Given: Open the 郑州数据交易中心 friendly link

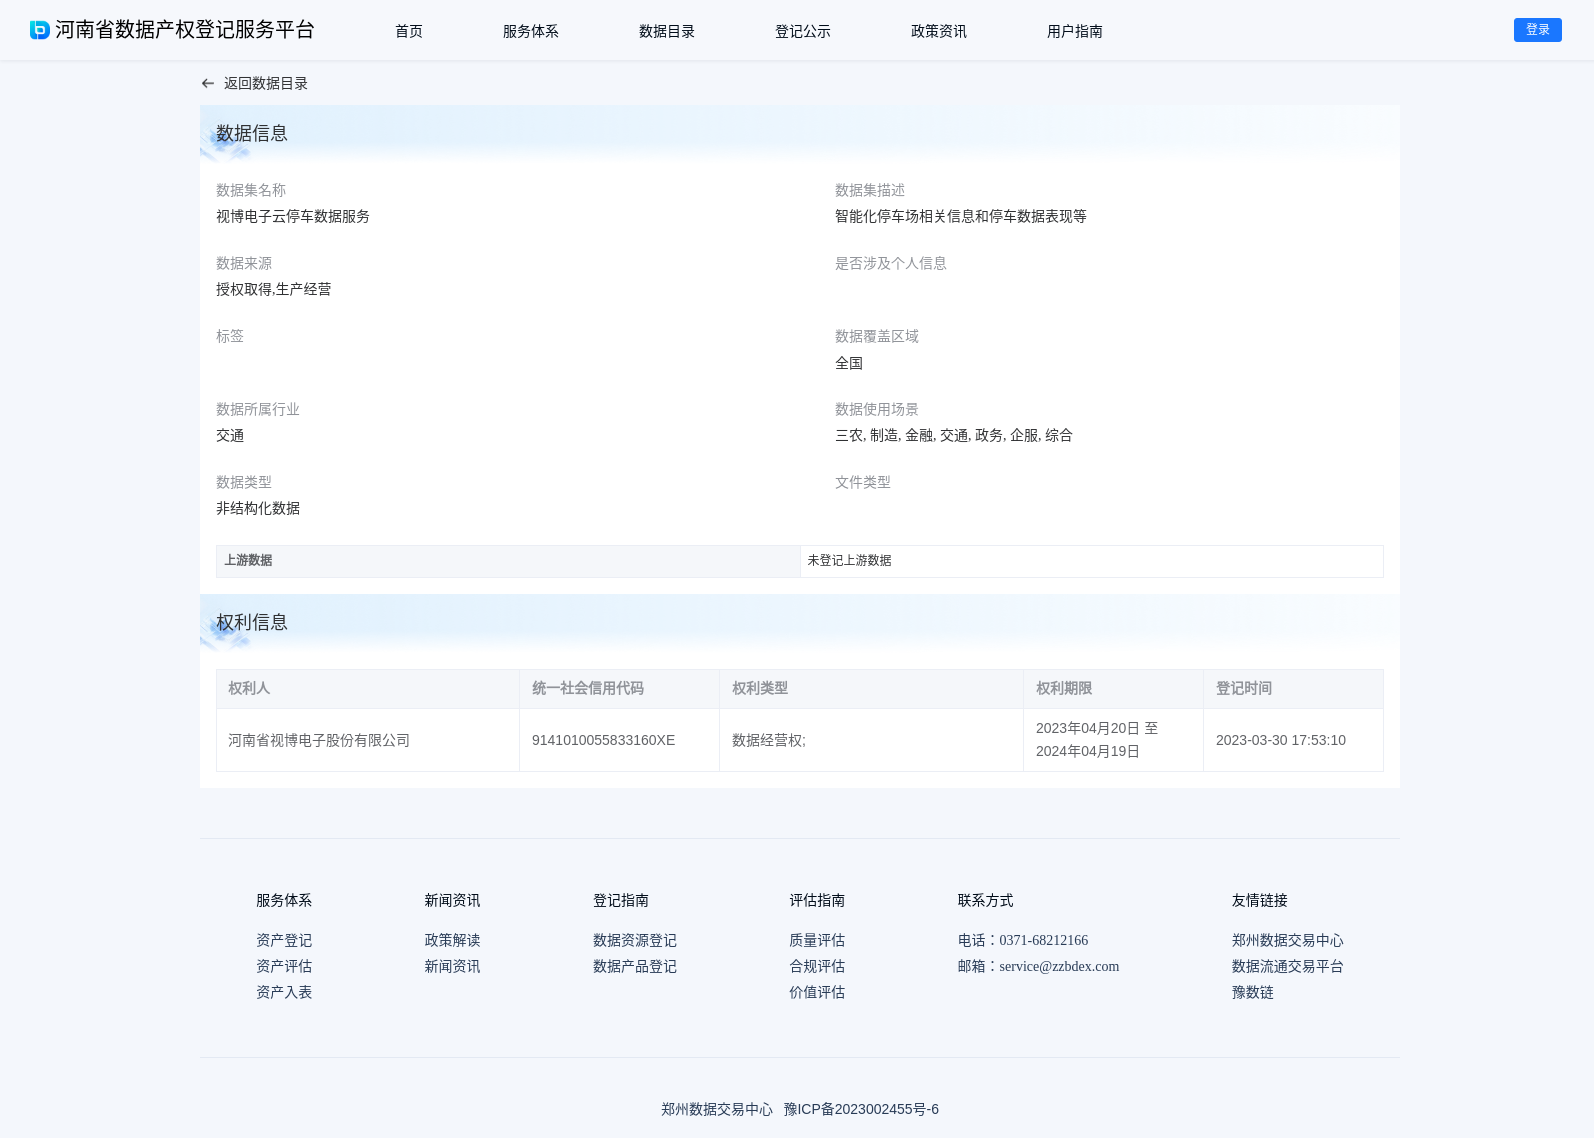Looking at the screenshot, I should point(1288,940).
